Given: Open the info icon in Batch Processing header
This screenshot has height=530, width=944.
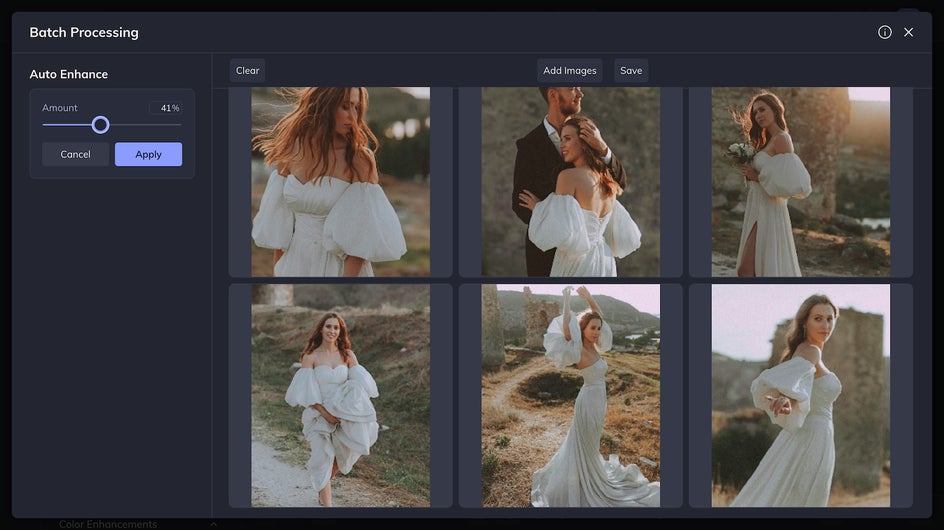Looking at the screenshot, I should [885, 32].
